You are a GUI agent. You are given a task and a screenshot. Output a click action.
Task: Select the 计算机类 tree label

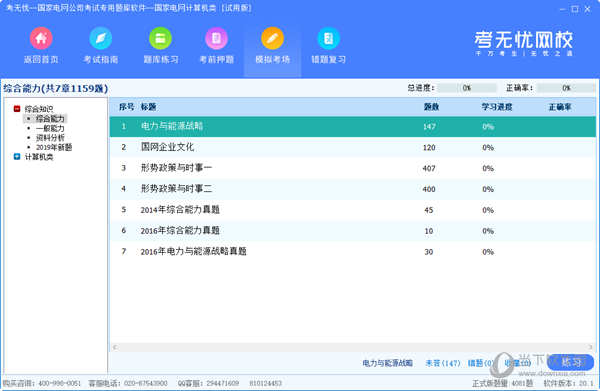coord(39,157)
